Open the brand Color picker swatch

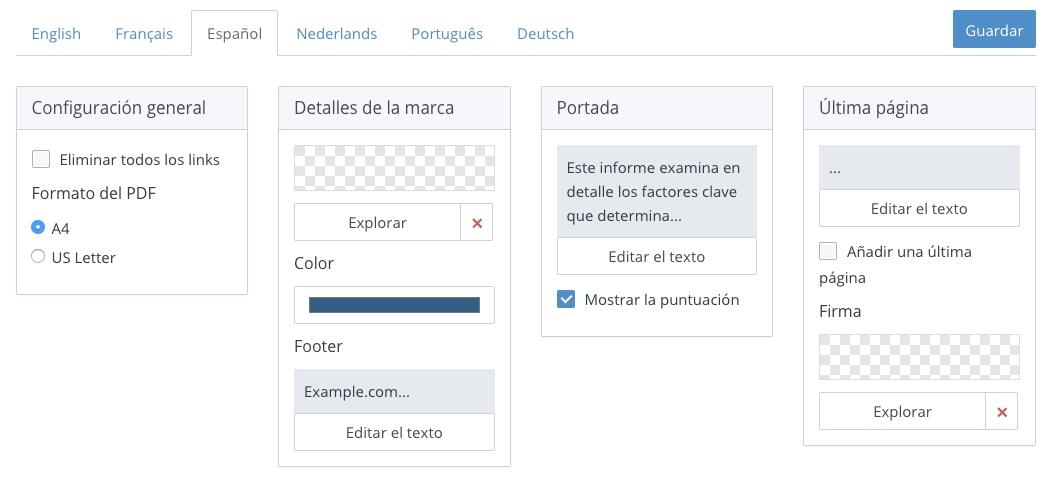pyautogui.click(x=394, y=305)
